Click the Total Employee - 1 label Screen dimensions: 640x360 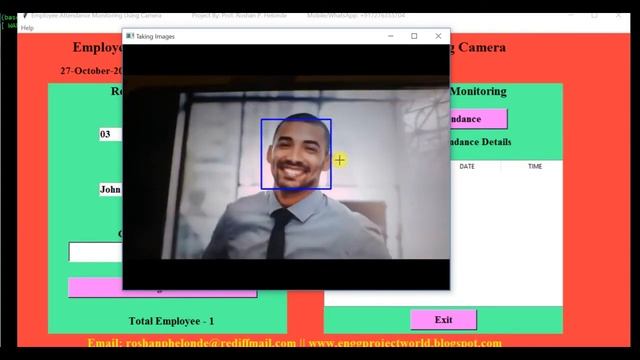(171, 321)
